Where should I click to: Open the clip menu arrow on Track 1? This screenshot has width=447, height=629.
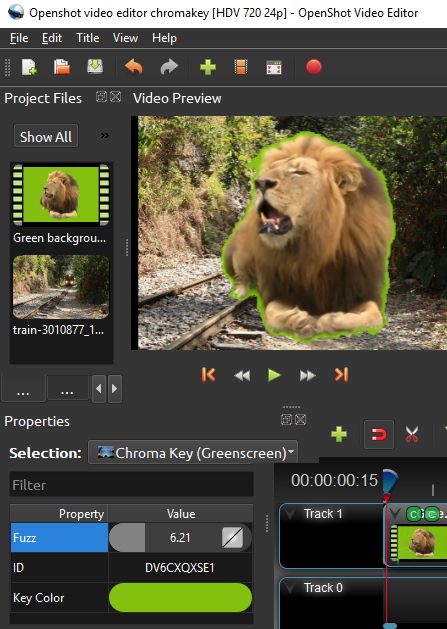click(x=396, y=513)
